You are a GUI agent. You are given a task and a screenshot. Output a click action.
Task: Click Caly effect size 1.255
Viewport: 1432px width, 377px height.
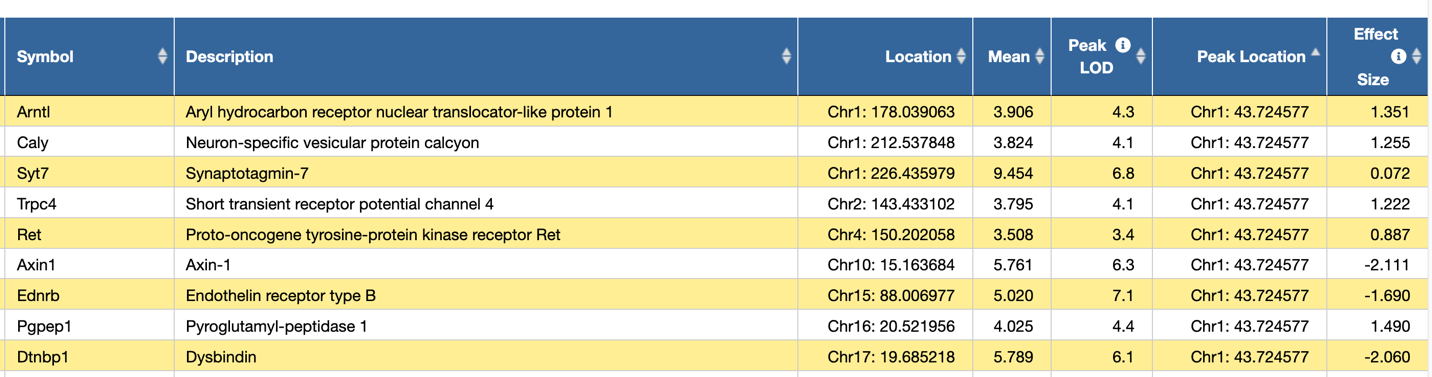(x=1390, y=143)
